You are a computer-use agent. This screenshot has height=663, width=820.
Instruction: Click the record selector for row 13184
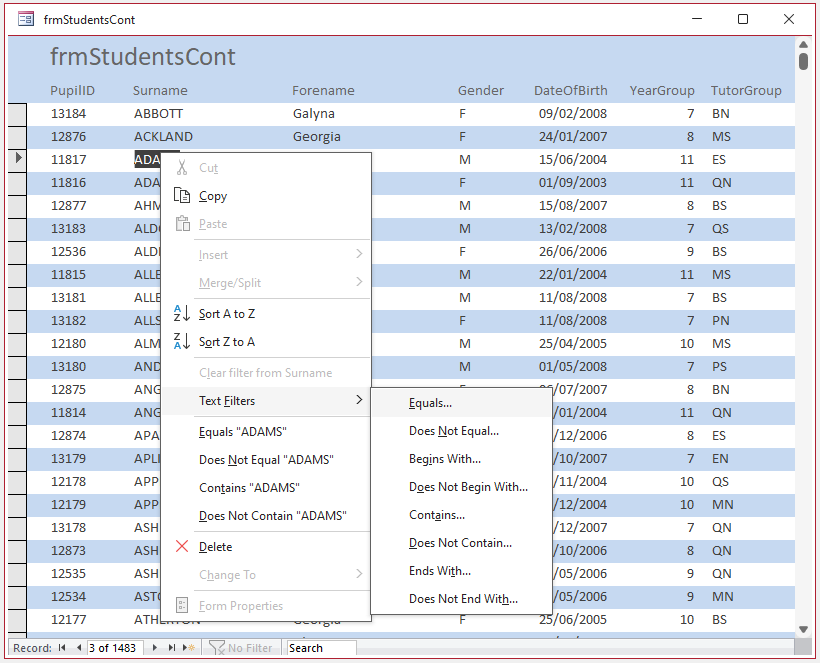[17, 113]
